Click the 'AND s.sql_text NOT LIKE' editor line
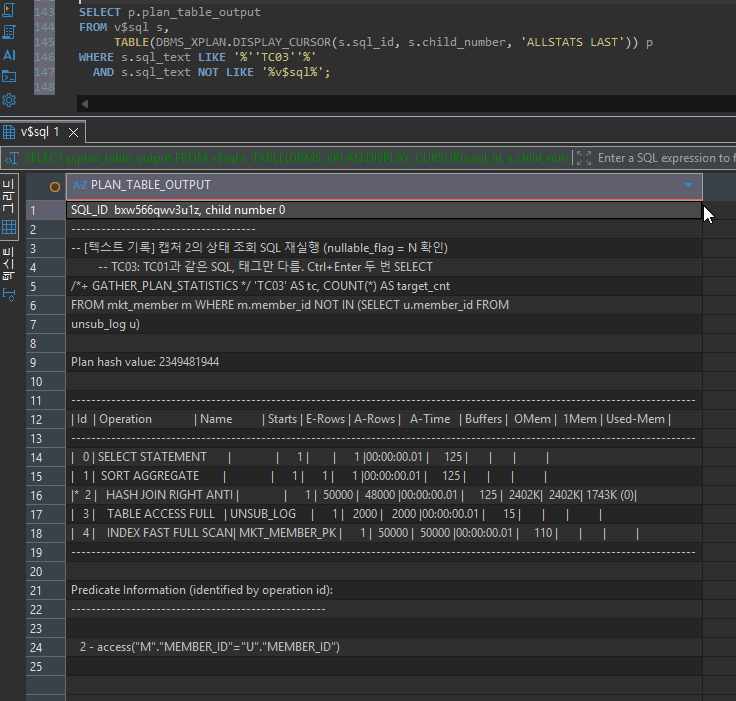Image resolution: width=736 pixels, height=701 pixels. tap(212, 72)
